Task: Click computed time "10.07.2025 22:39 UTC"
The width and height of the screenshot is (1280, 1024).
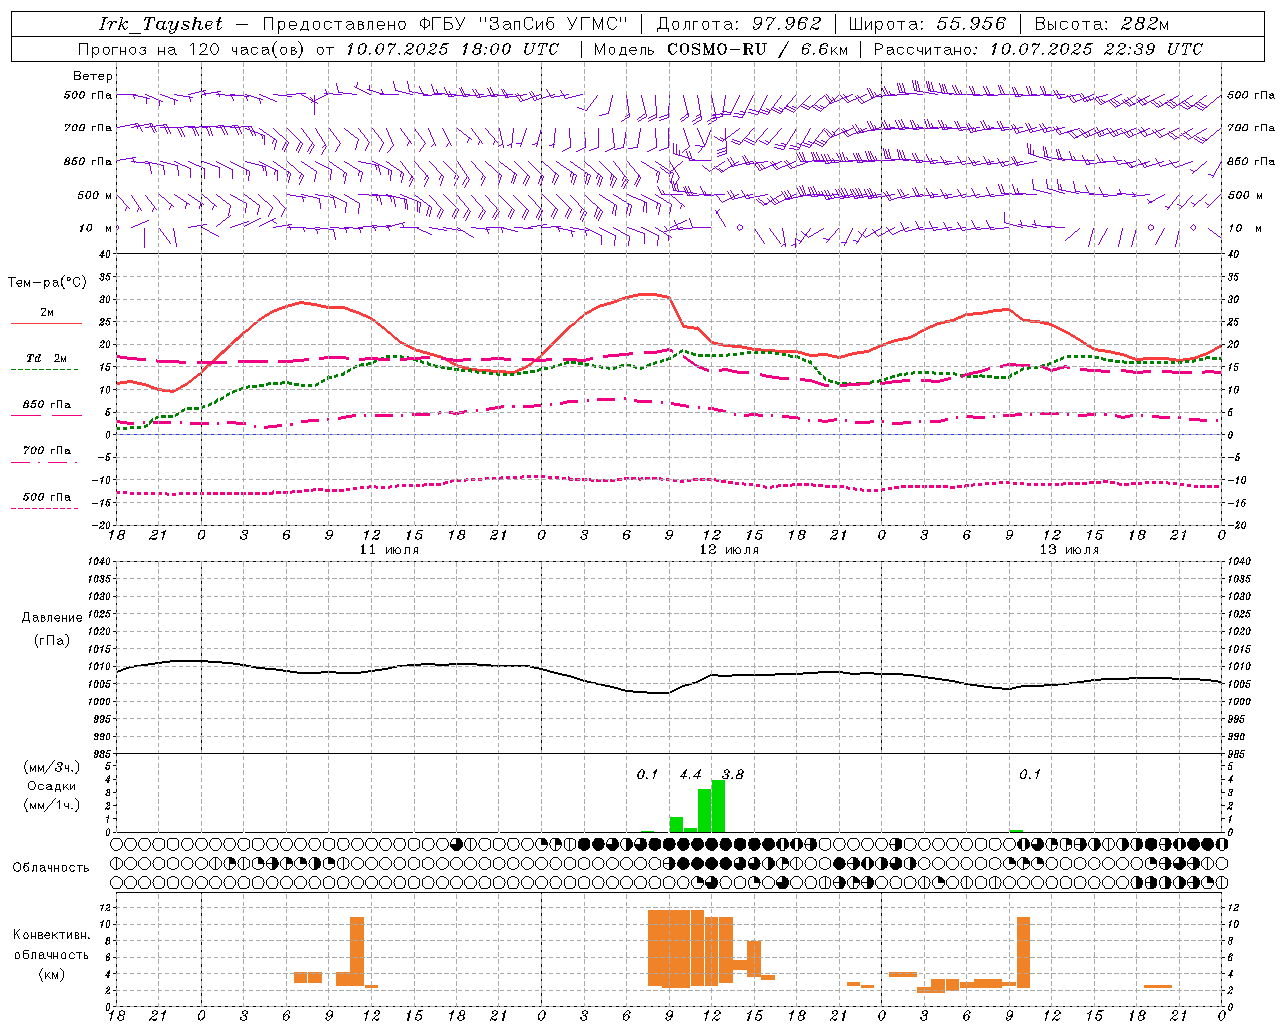Action: [1096, 49]
